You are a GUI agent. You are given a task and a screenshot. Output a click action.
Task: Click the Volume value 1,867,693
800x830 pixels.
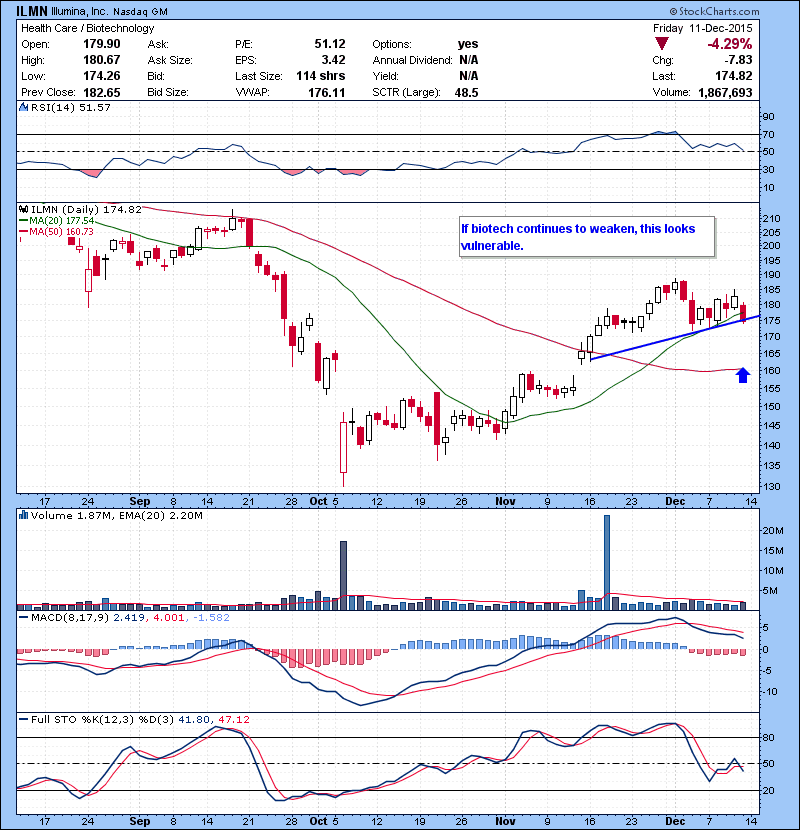tap(725, 92)
